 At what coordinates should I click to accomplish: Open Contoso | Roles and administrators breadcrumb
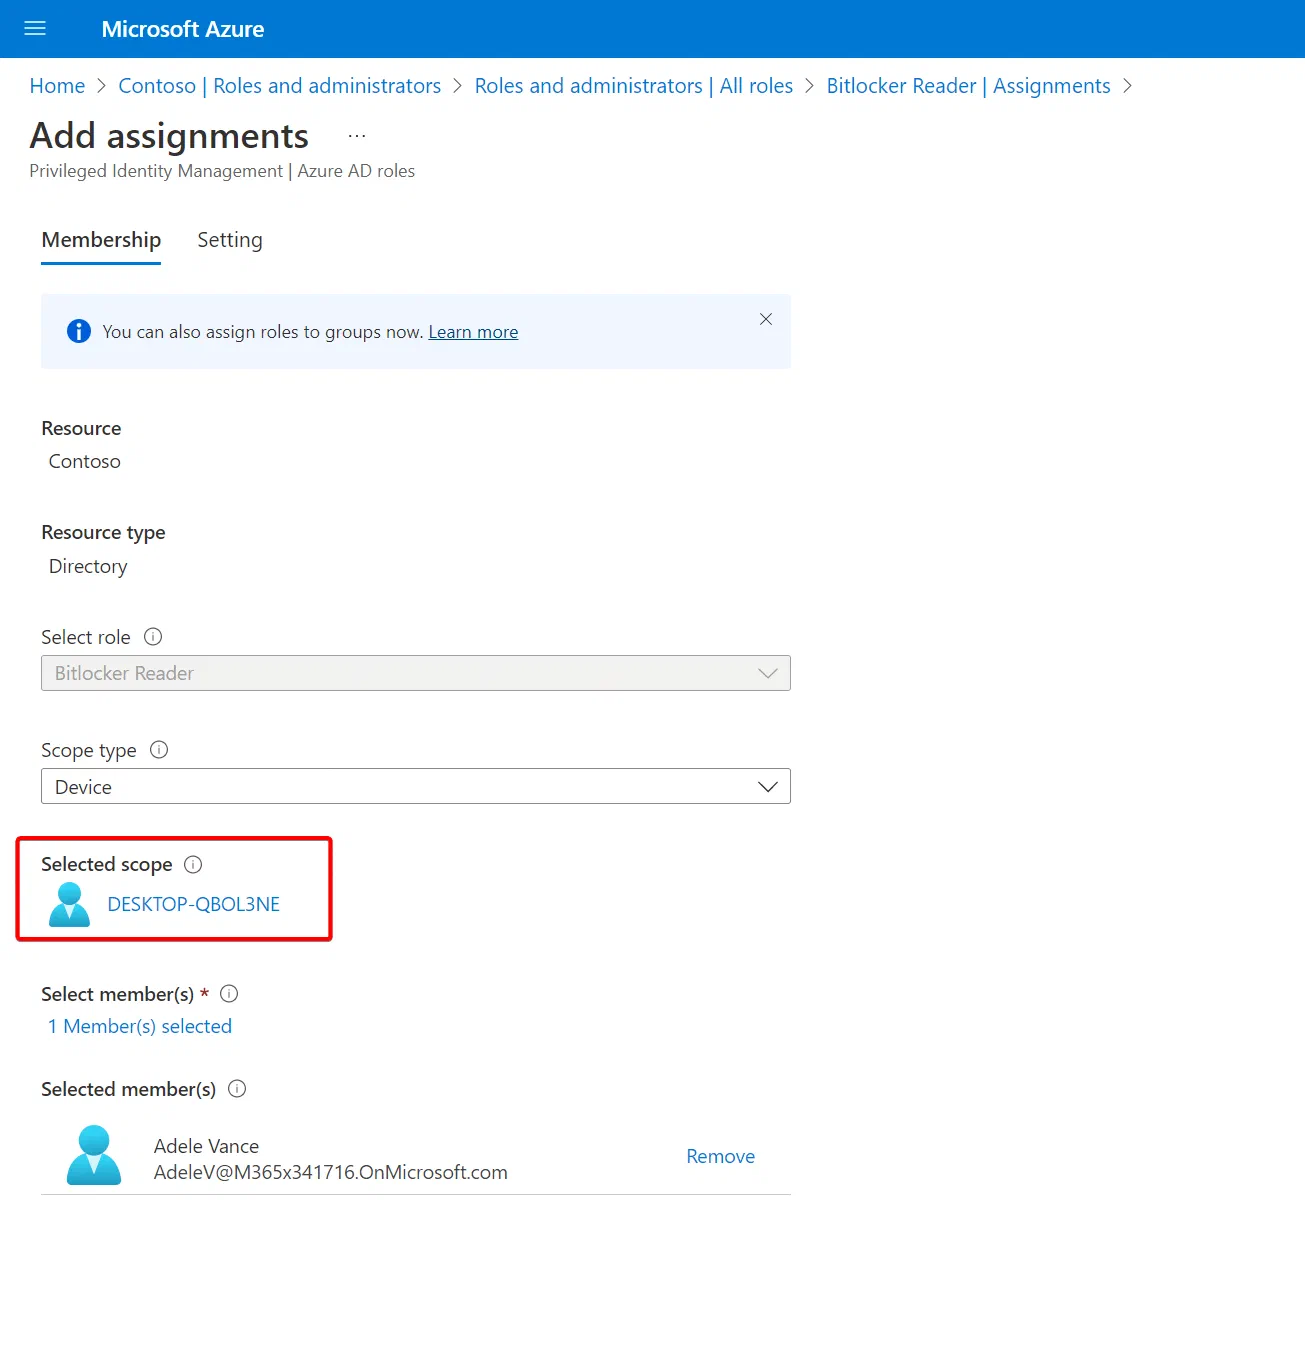pyautogui.click(x=279, y=86)
